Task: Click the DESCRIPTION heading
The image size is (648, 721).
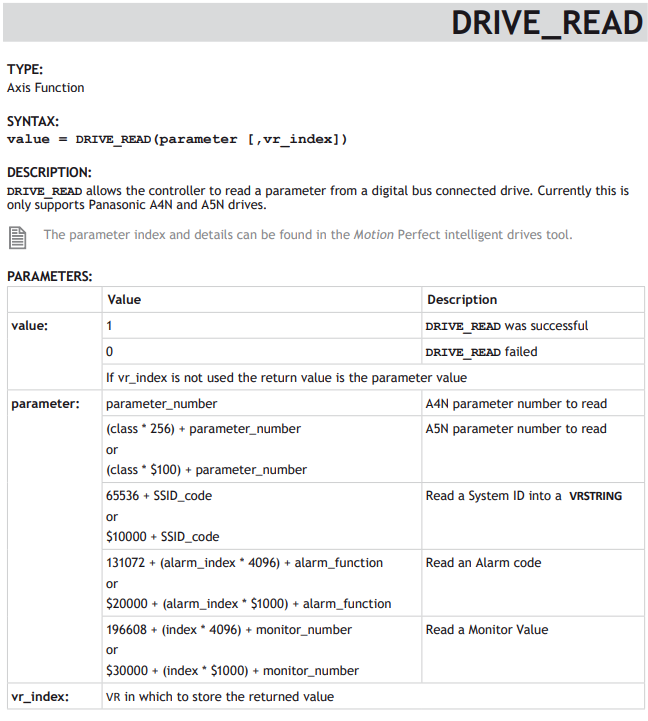Action: (49, 172)
